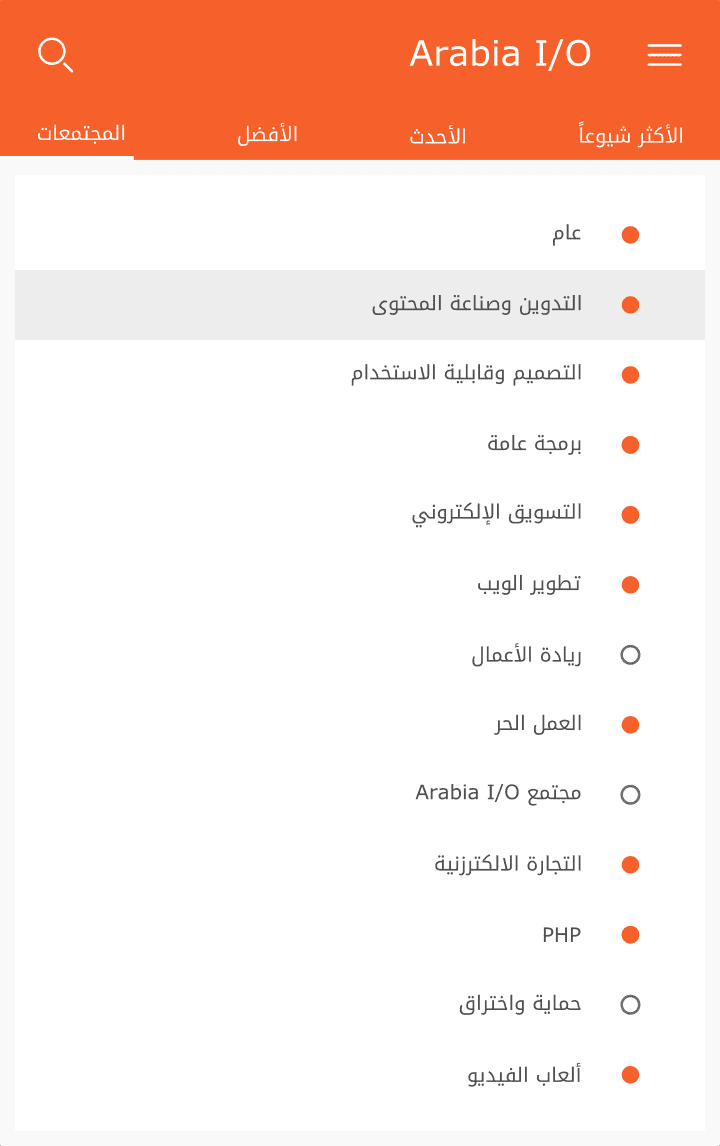Select the المجتمعات tab
The image size is (720, 1146).
tap(81, 133)
